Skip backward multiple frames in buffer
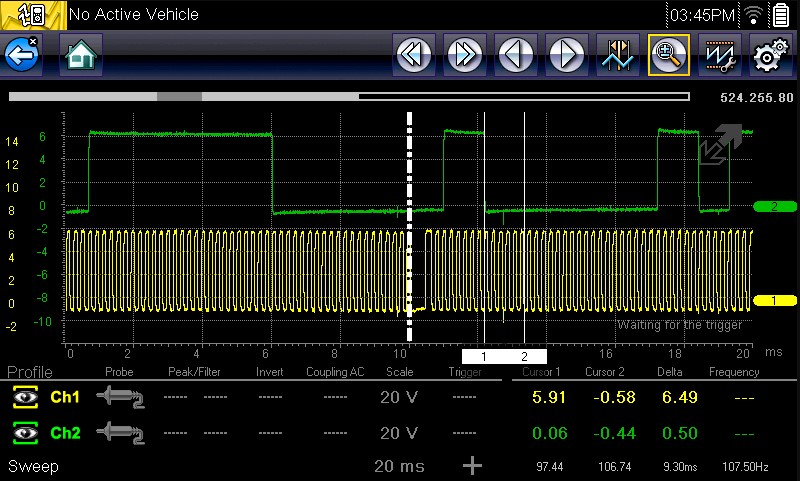The height and width of the screenshot is (481, 800). [x=412, y=55]
